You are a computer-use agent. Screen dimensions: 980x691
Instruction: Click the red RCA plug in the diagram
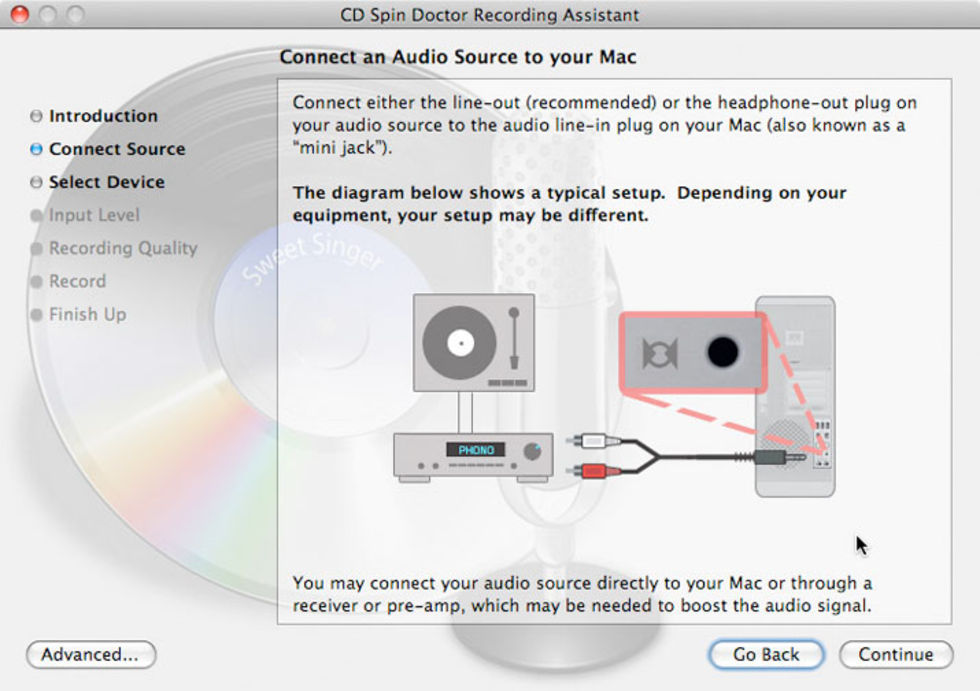point(591,470)
